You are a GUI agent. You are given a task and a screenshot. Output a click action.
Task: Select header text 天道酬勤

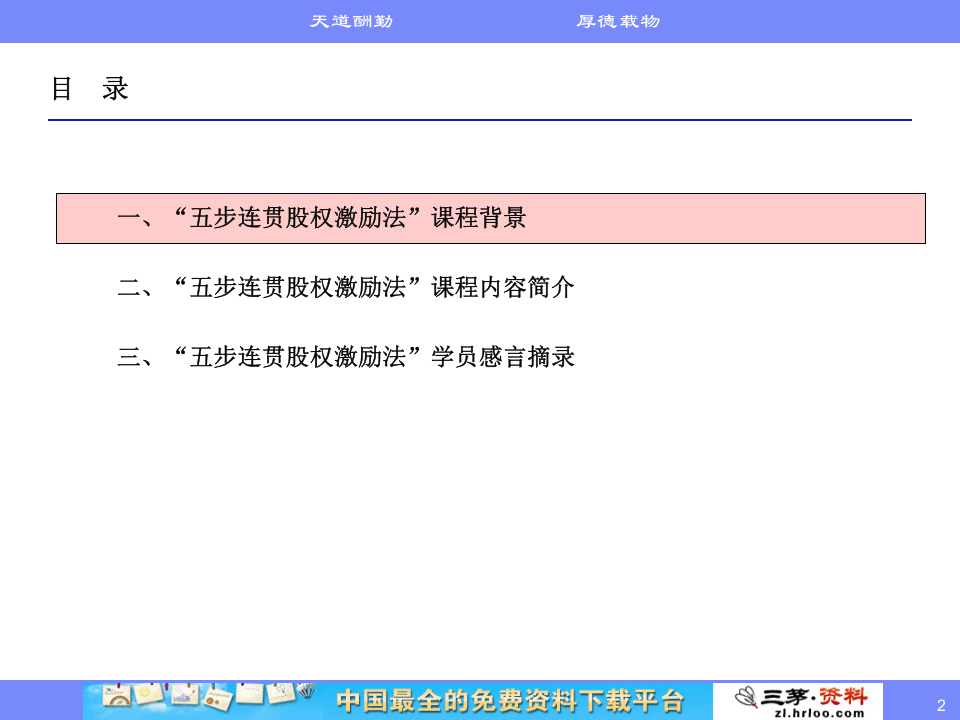tap(351, 21)
